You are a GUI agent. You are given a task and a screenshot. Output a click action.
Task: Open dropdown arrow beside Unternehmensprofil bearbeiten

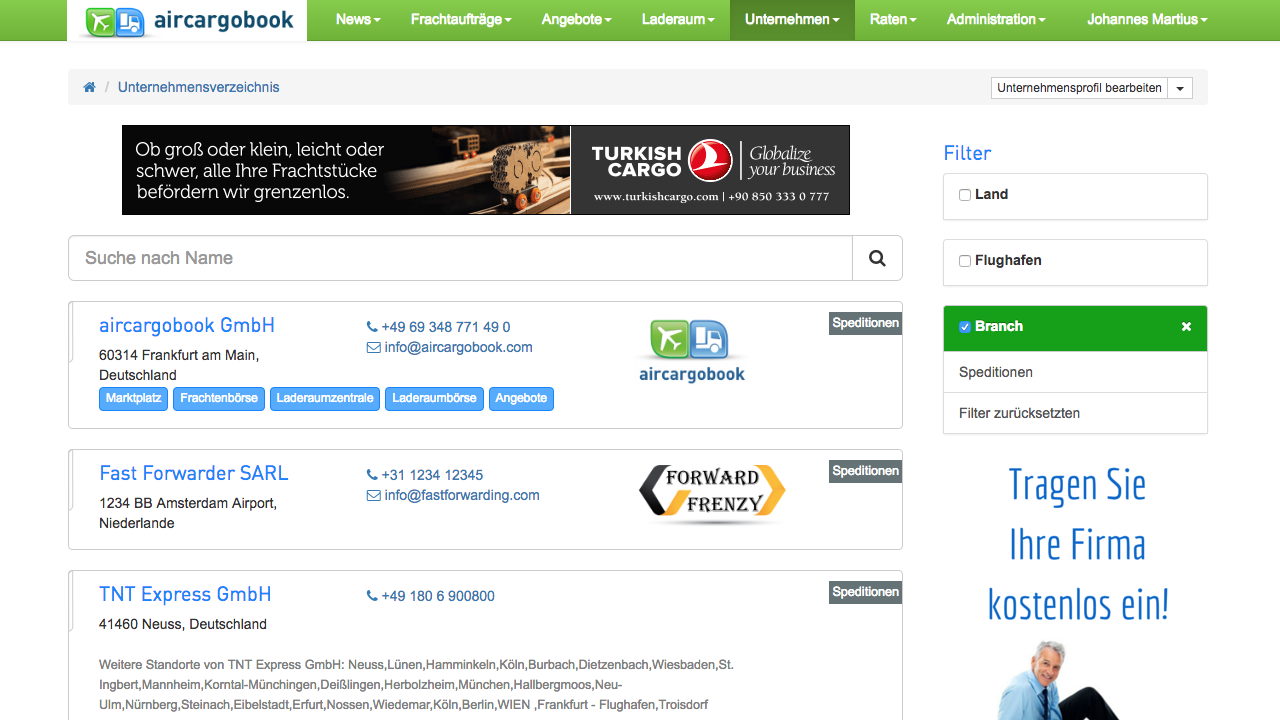point(1181,88)
